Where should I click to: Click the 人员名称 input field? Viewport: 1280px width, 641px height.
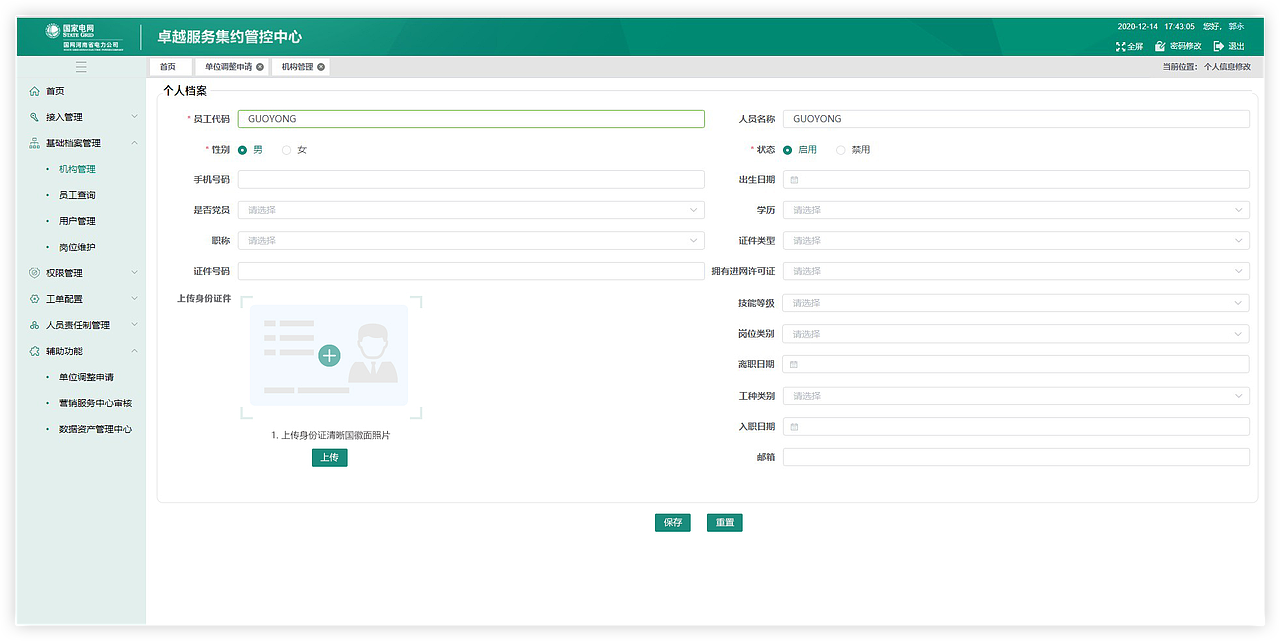coord(1016,119)
